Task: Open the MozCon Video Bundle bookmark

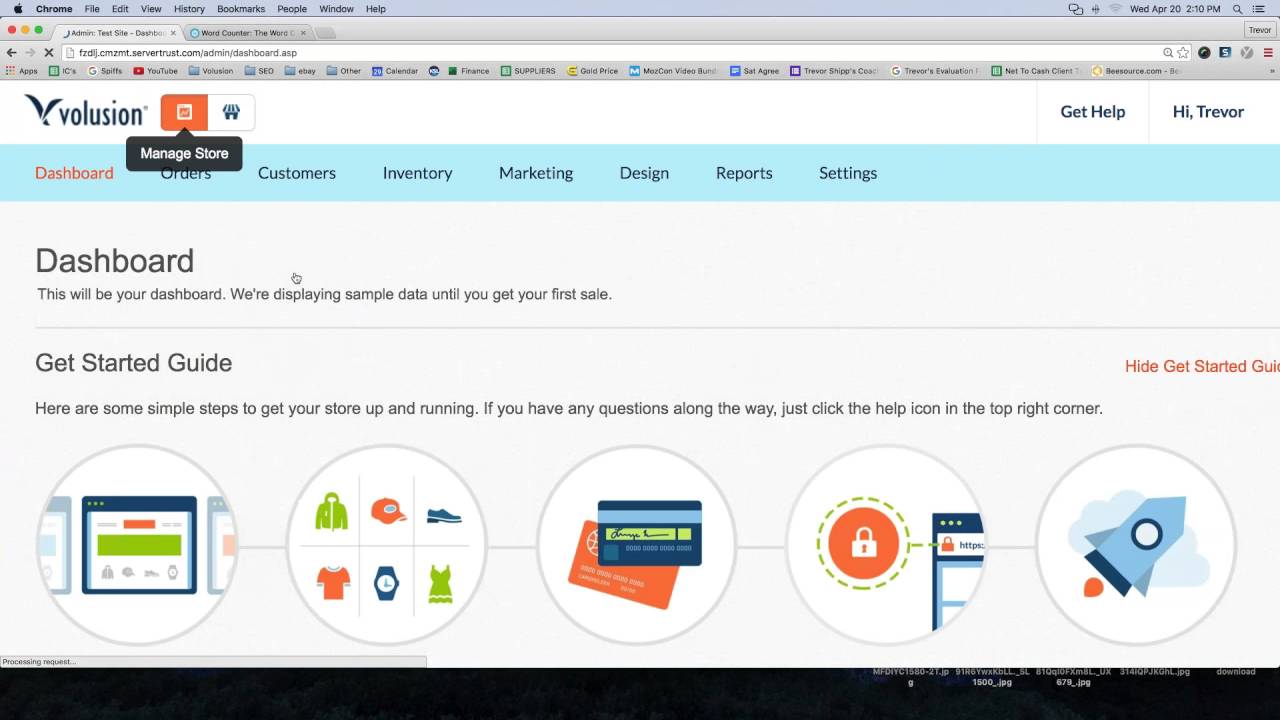Action: 673,71
